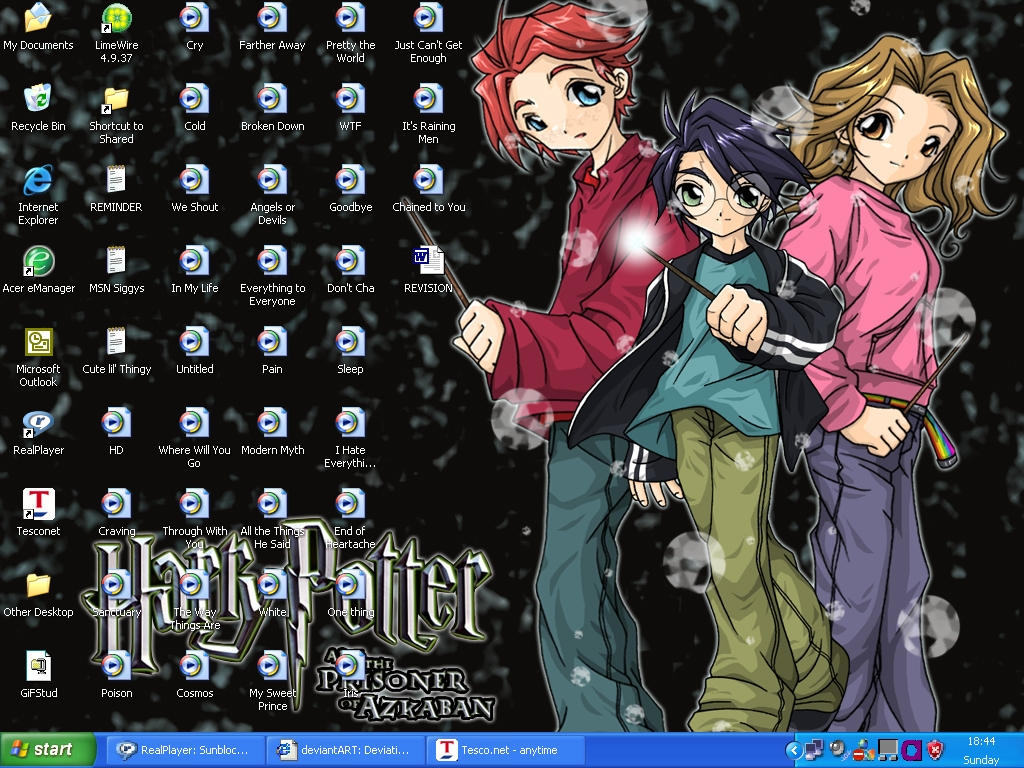Open the Acer eManager shortcut
This screenshot has height=768, width=1024.
38,261
